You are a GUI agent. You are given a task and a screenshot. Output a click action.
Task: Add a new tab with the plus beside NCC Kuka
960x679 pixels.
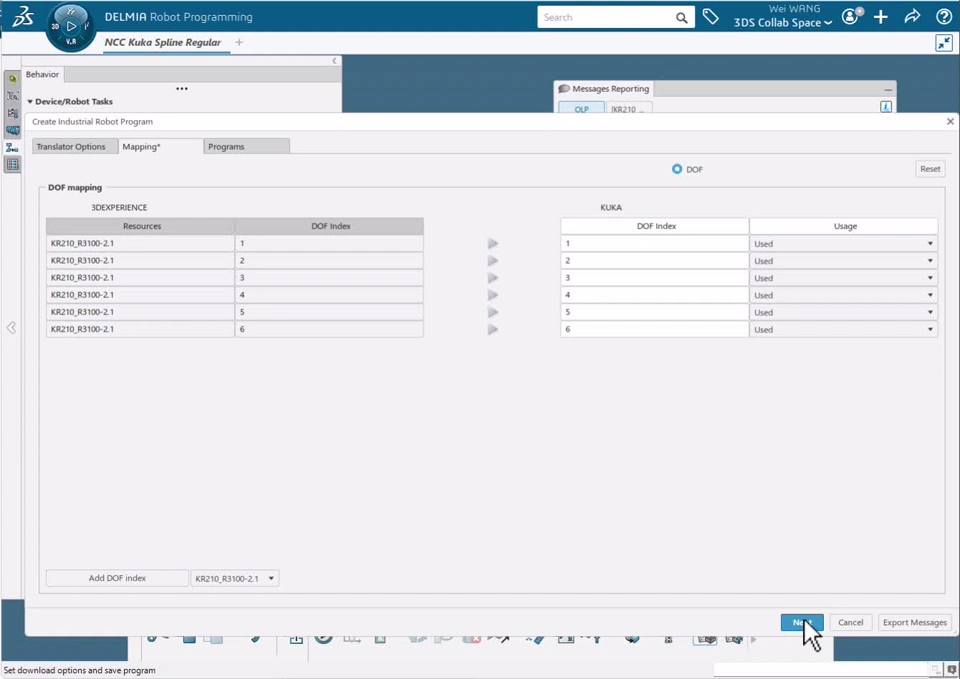pyautogui.click(x=239, y=42)
